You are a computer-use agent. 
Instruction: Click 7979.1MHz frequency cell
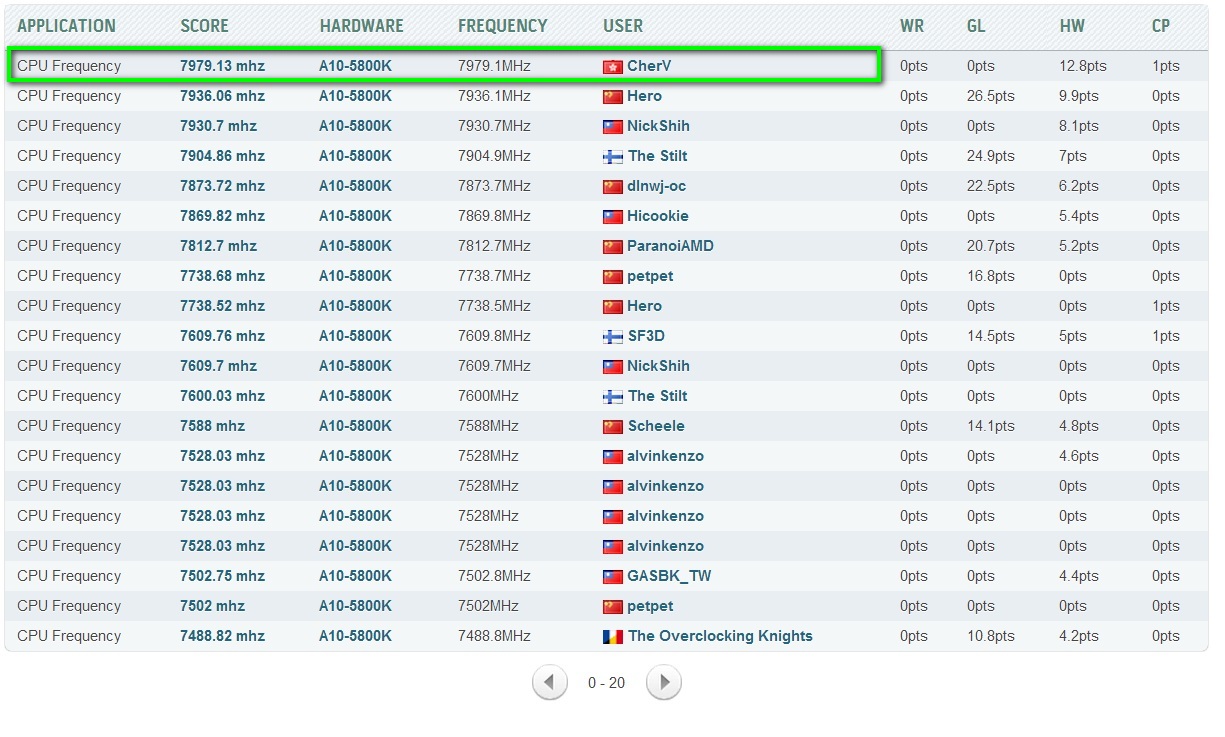(x=494, y=66)
